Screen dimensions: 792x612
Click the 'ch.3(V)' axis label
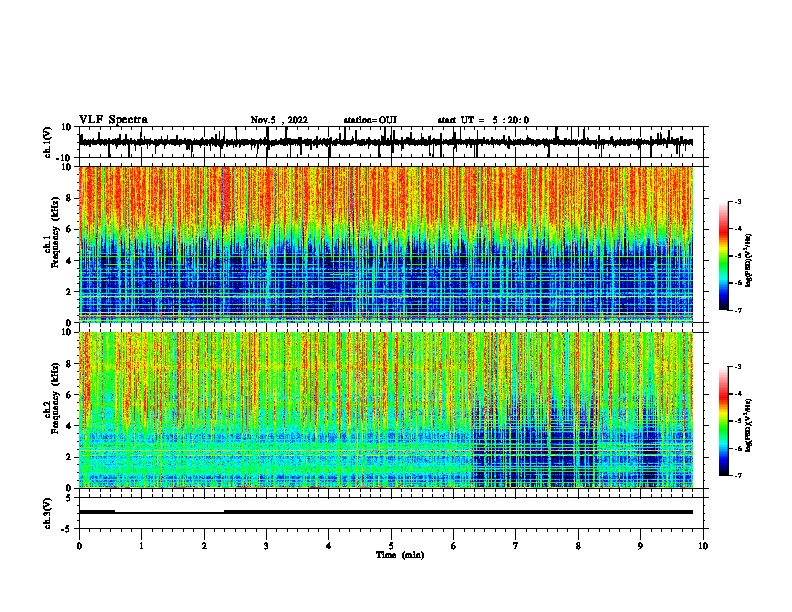[x=48, y=514]
